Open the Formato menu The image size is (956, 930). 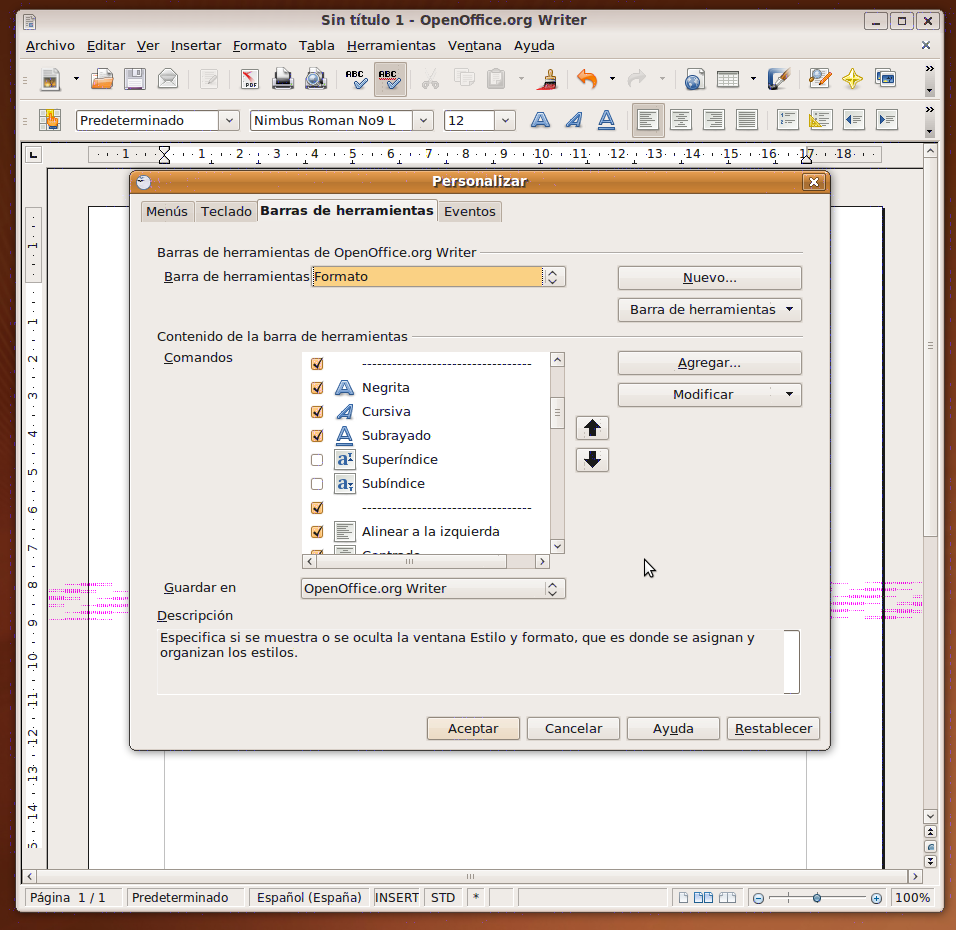click(x=260, y=46)
